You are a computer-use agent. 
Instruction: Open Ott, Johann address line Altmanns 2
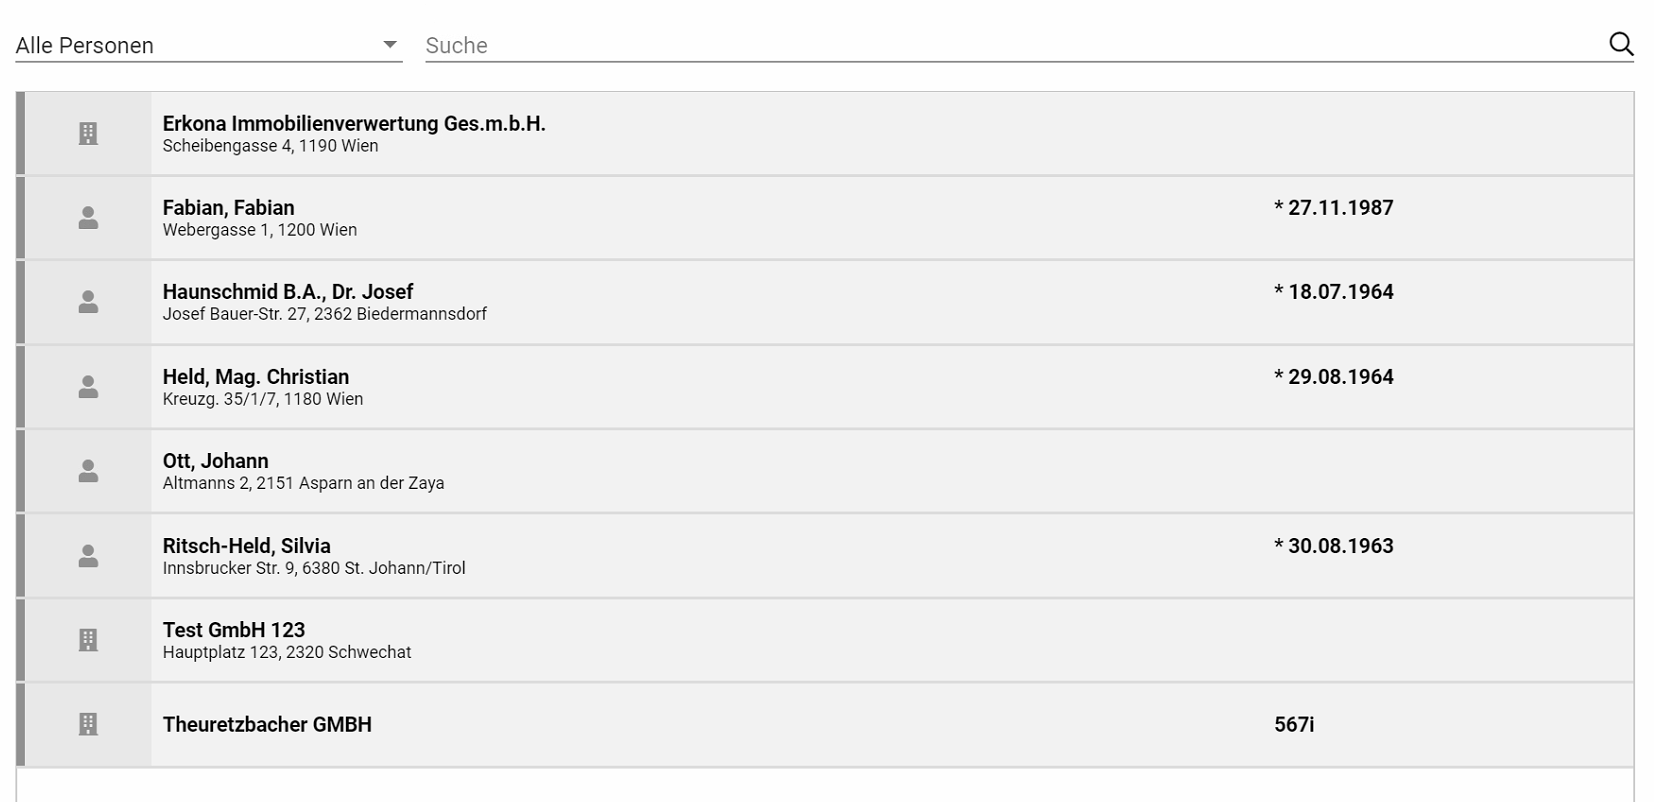tap(304, 483)
